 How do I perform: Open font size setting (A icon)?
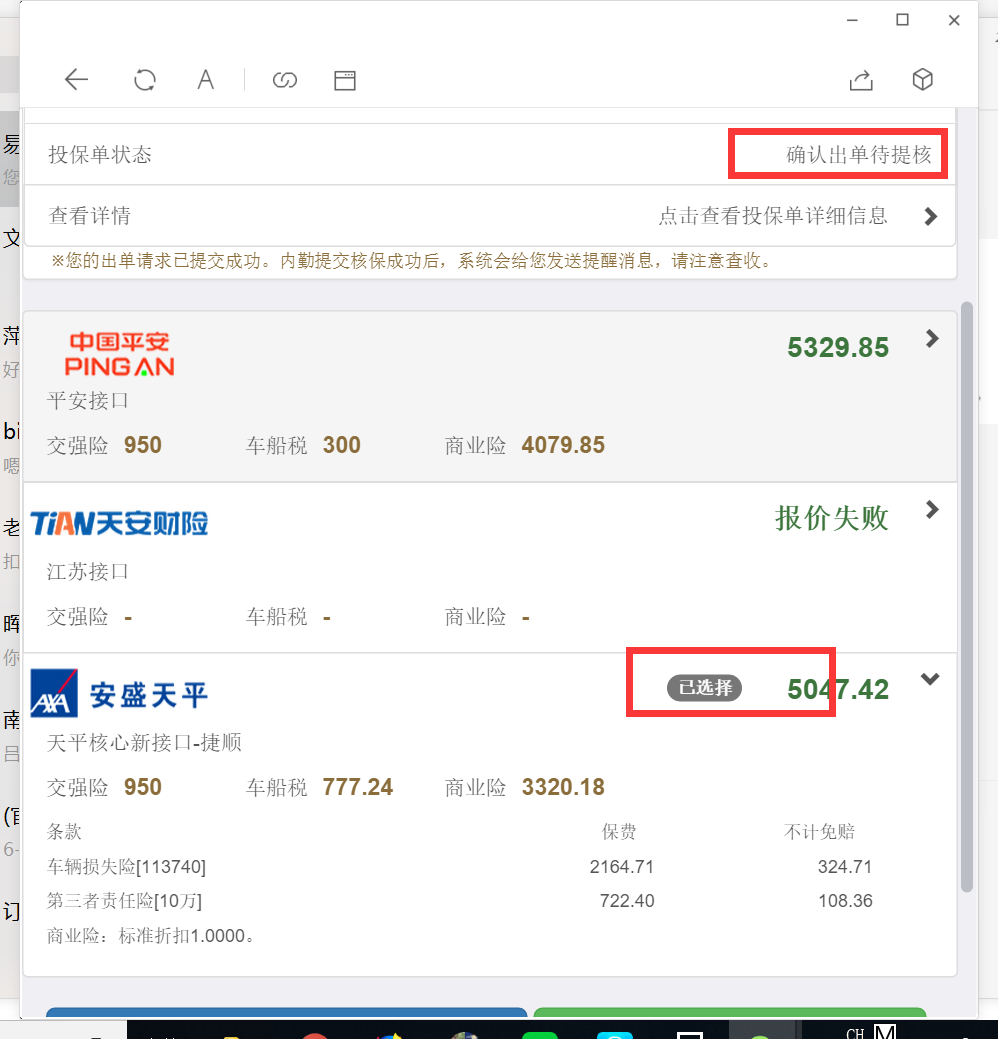(x=205, y=80)
